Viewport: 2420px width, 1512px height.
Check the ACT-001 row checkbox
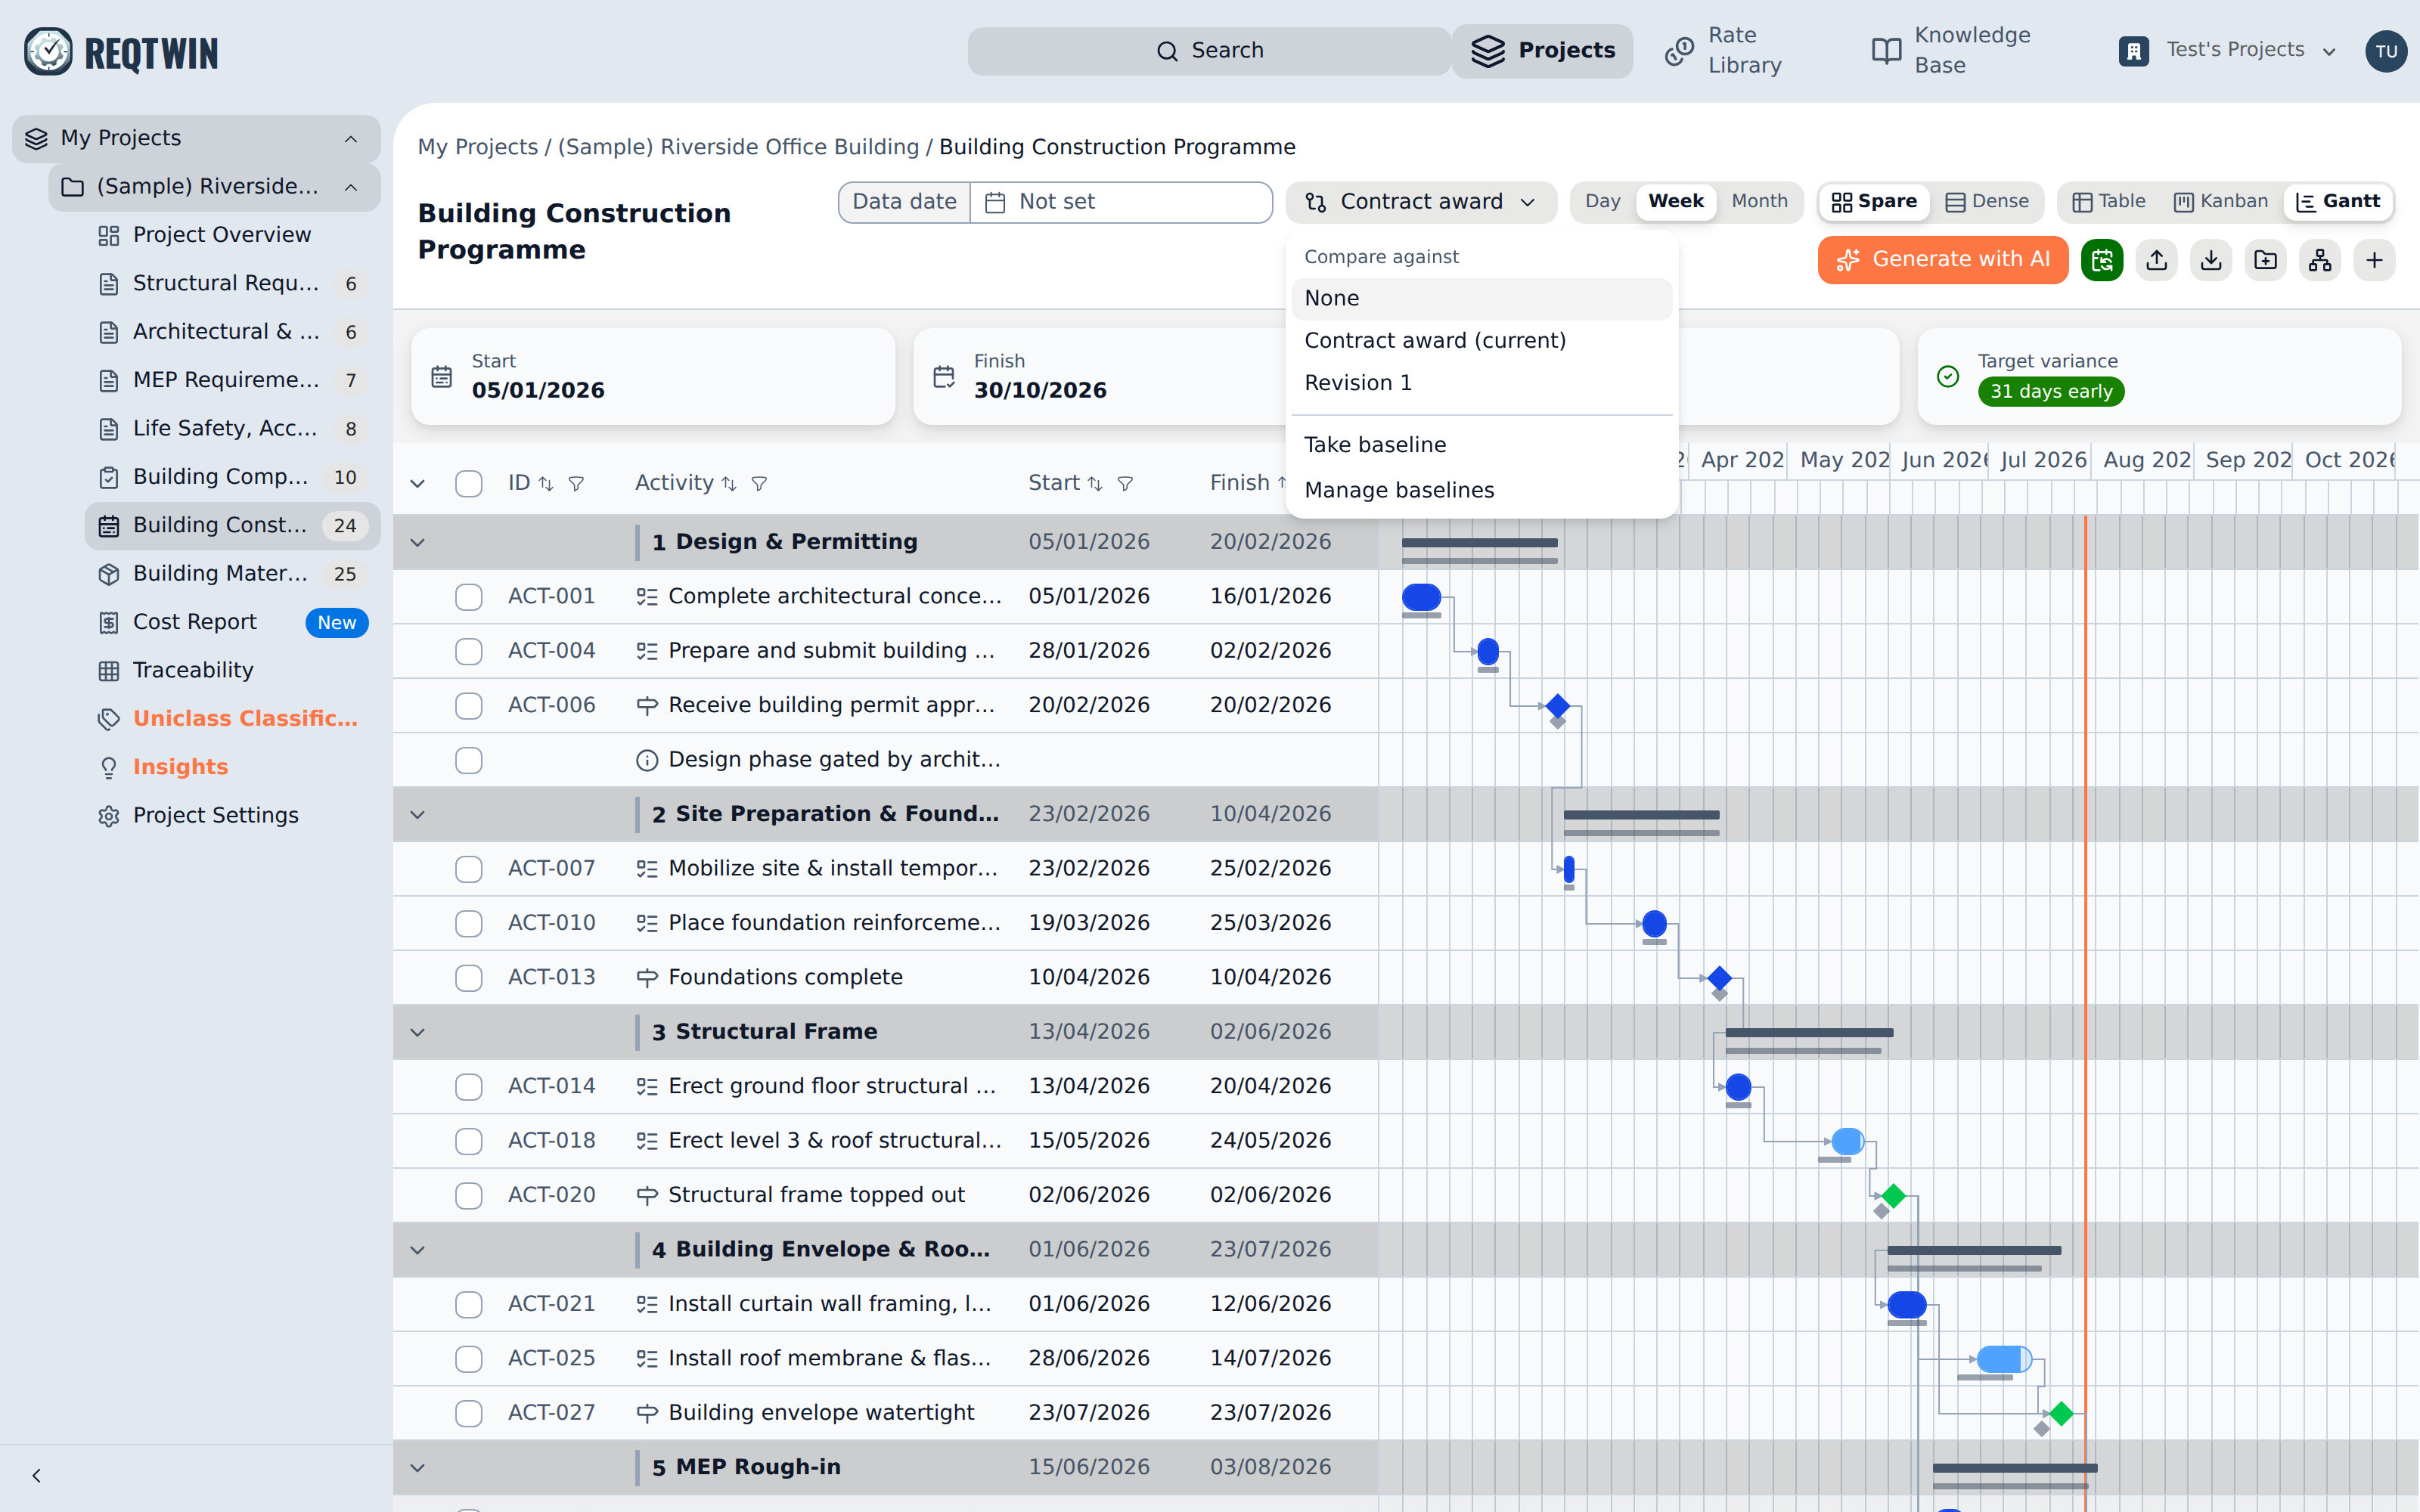point(468,597)
